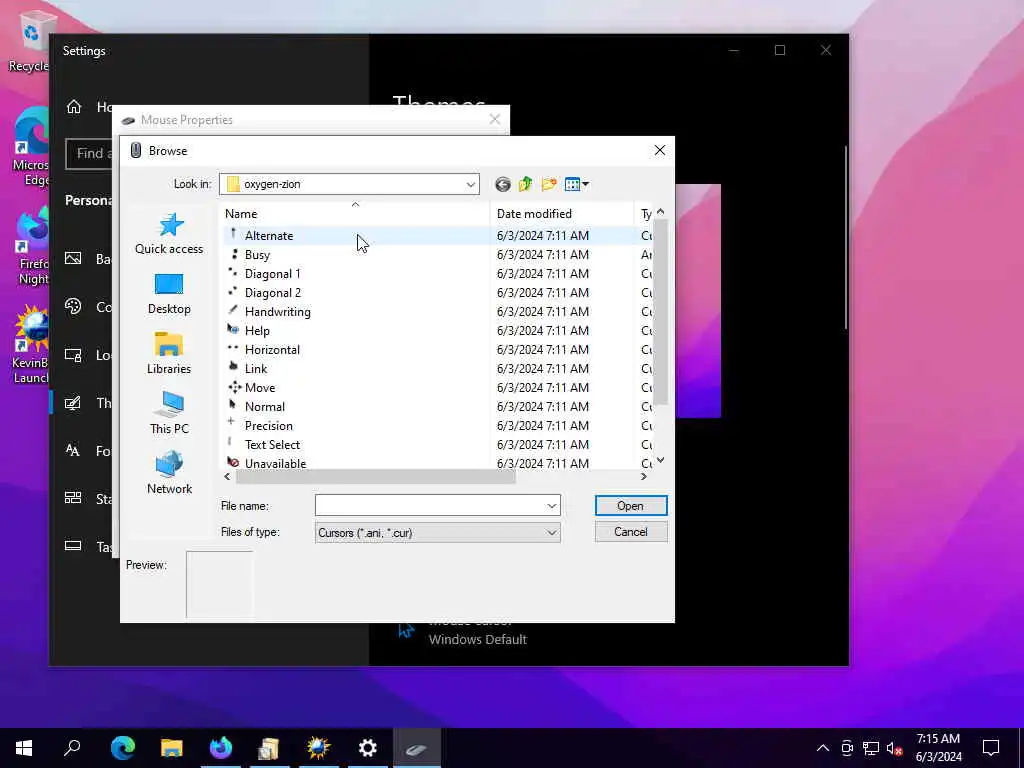Select the Precision cursor file
This screenshot has height=768, width=1024.
357,425
